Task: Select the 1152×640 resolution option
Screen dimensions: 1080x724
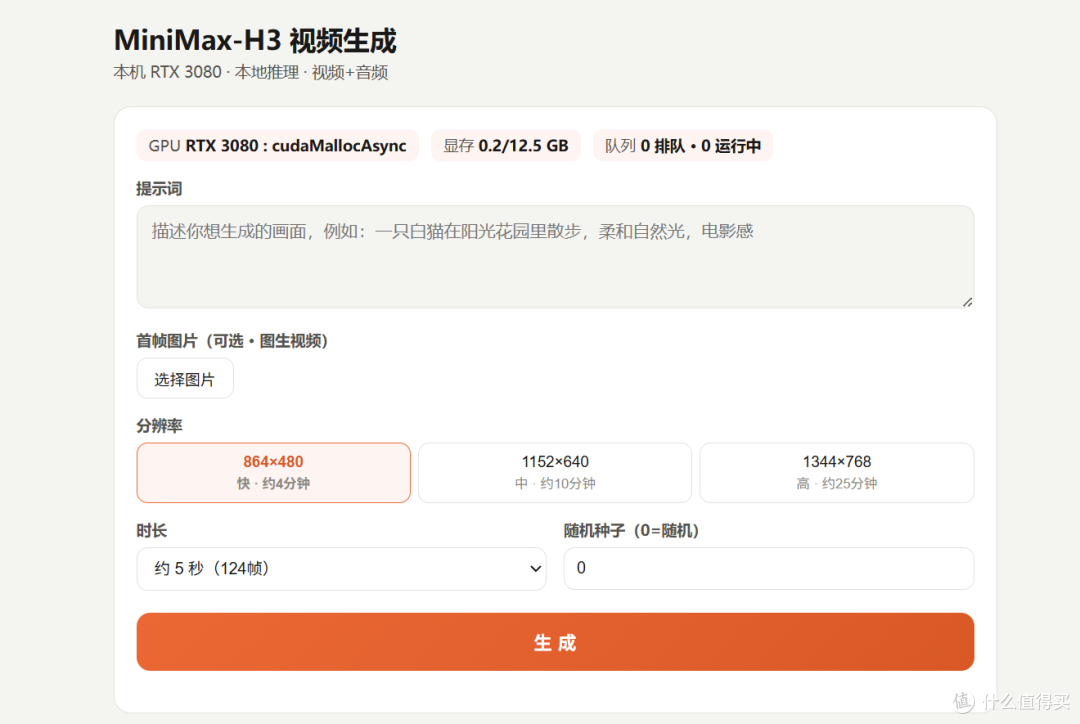Action: (555, 473)
